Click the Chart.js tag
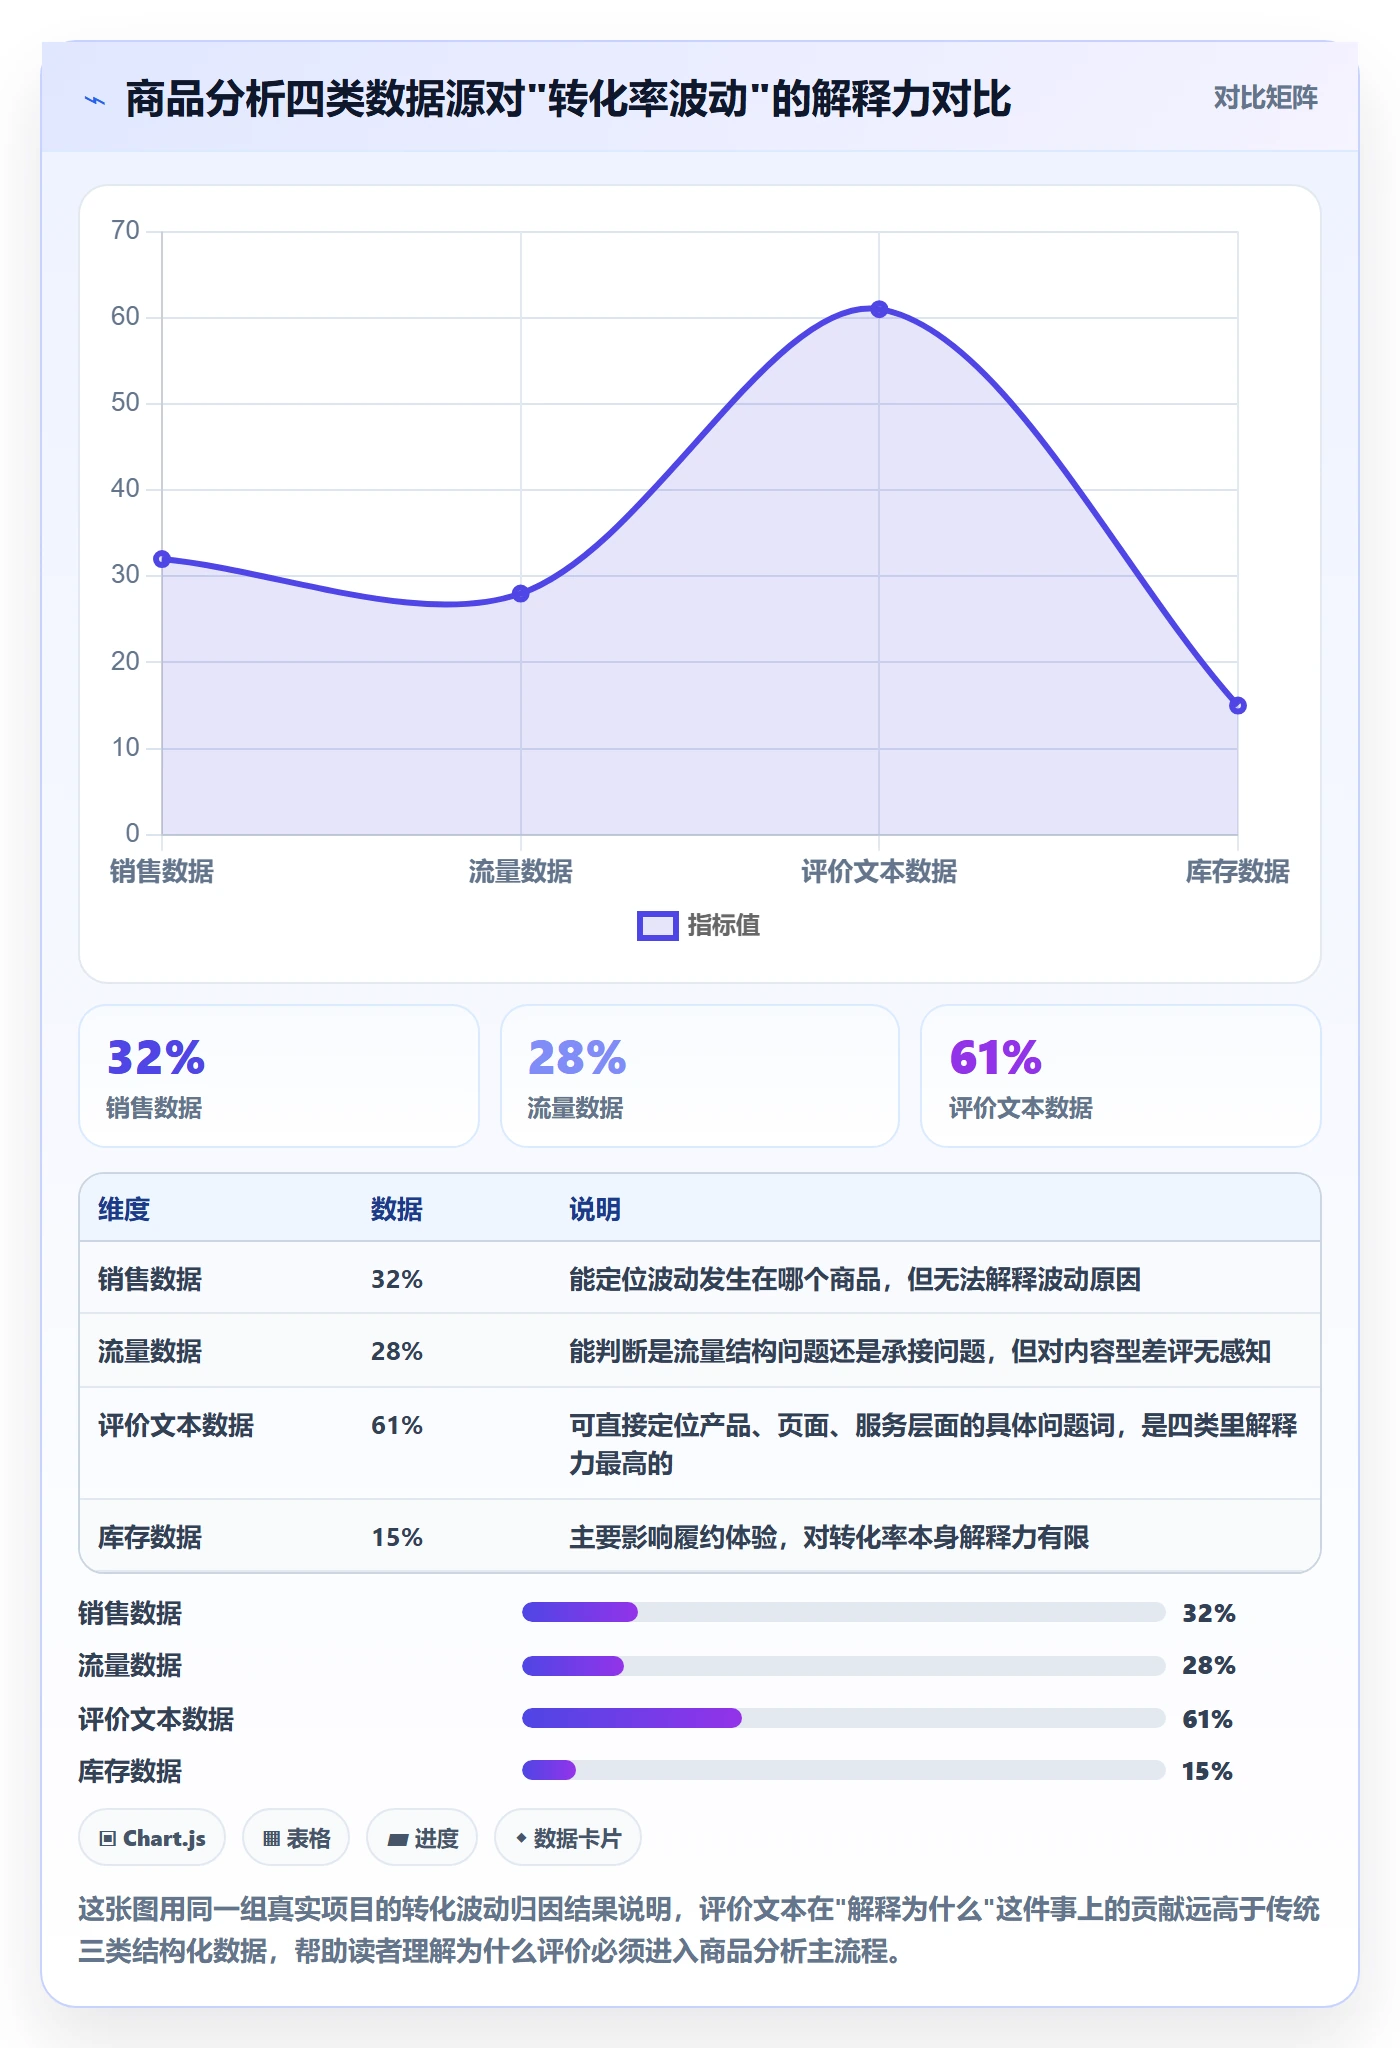Viewport: 1400px width, 2048px height. pyautogui.click(x=152, y=1838)
